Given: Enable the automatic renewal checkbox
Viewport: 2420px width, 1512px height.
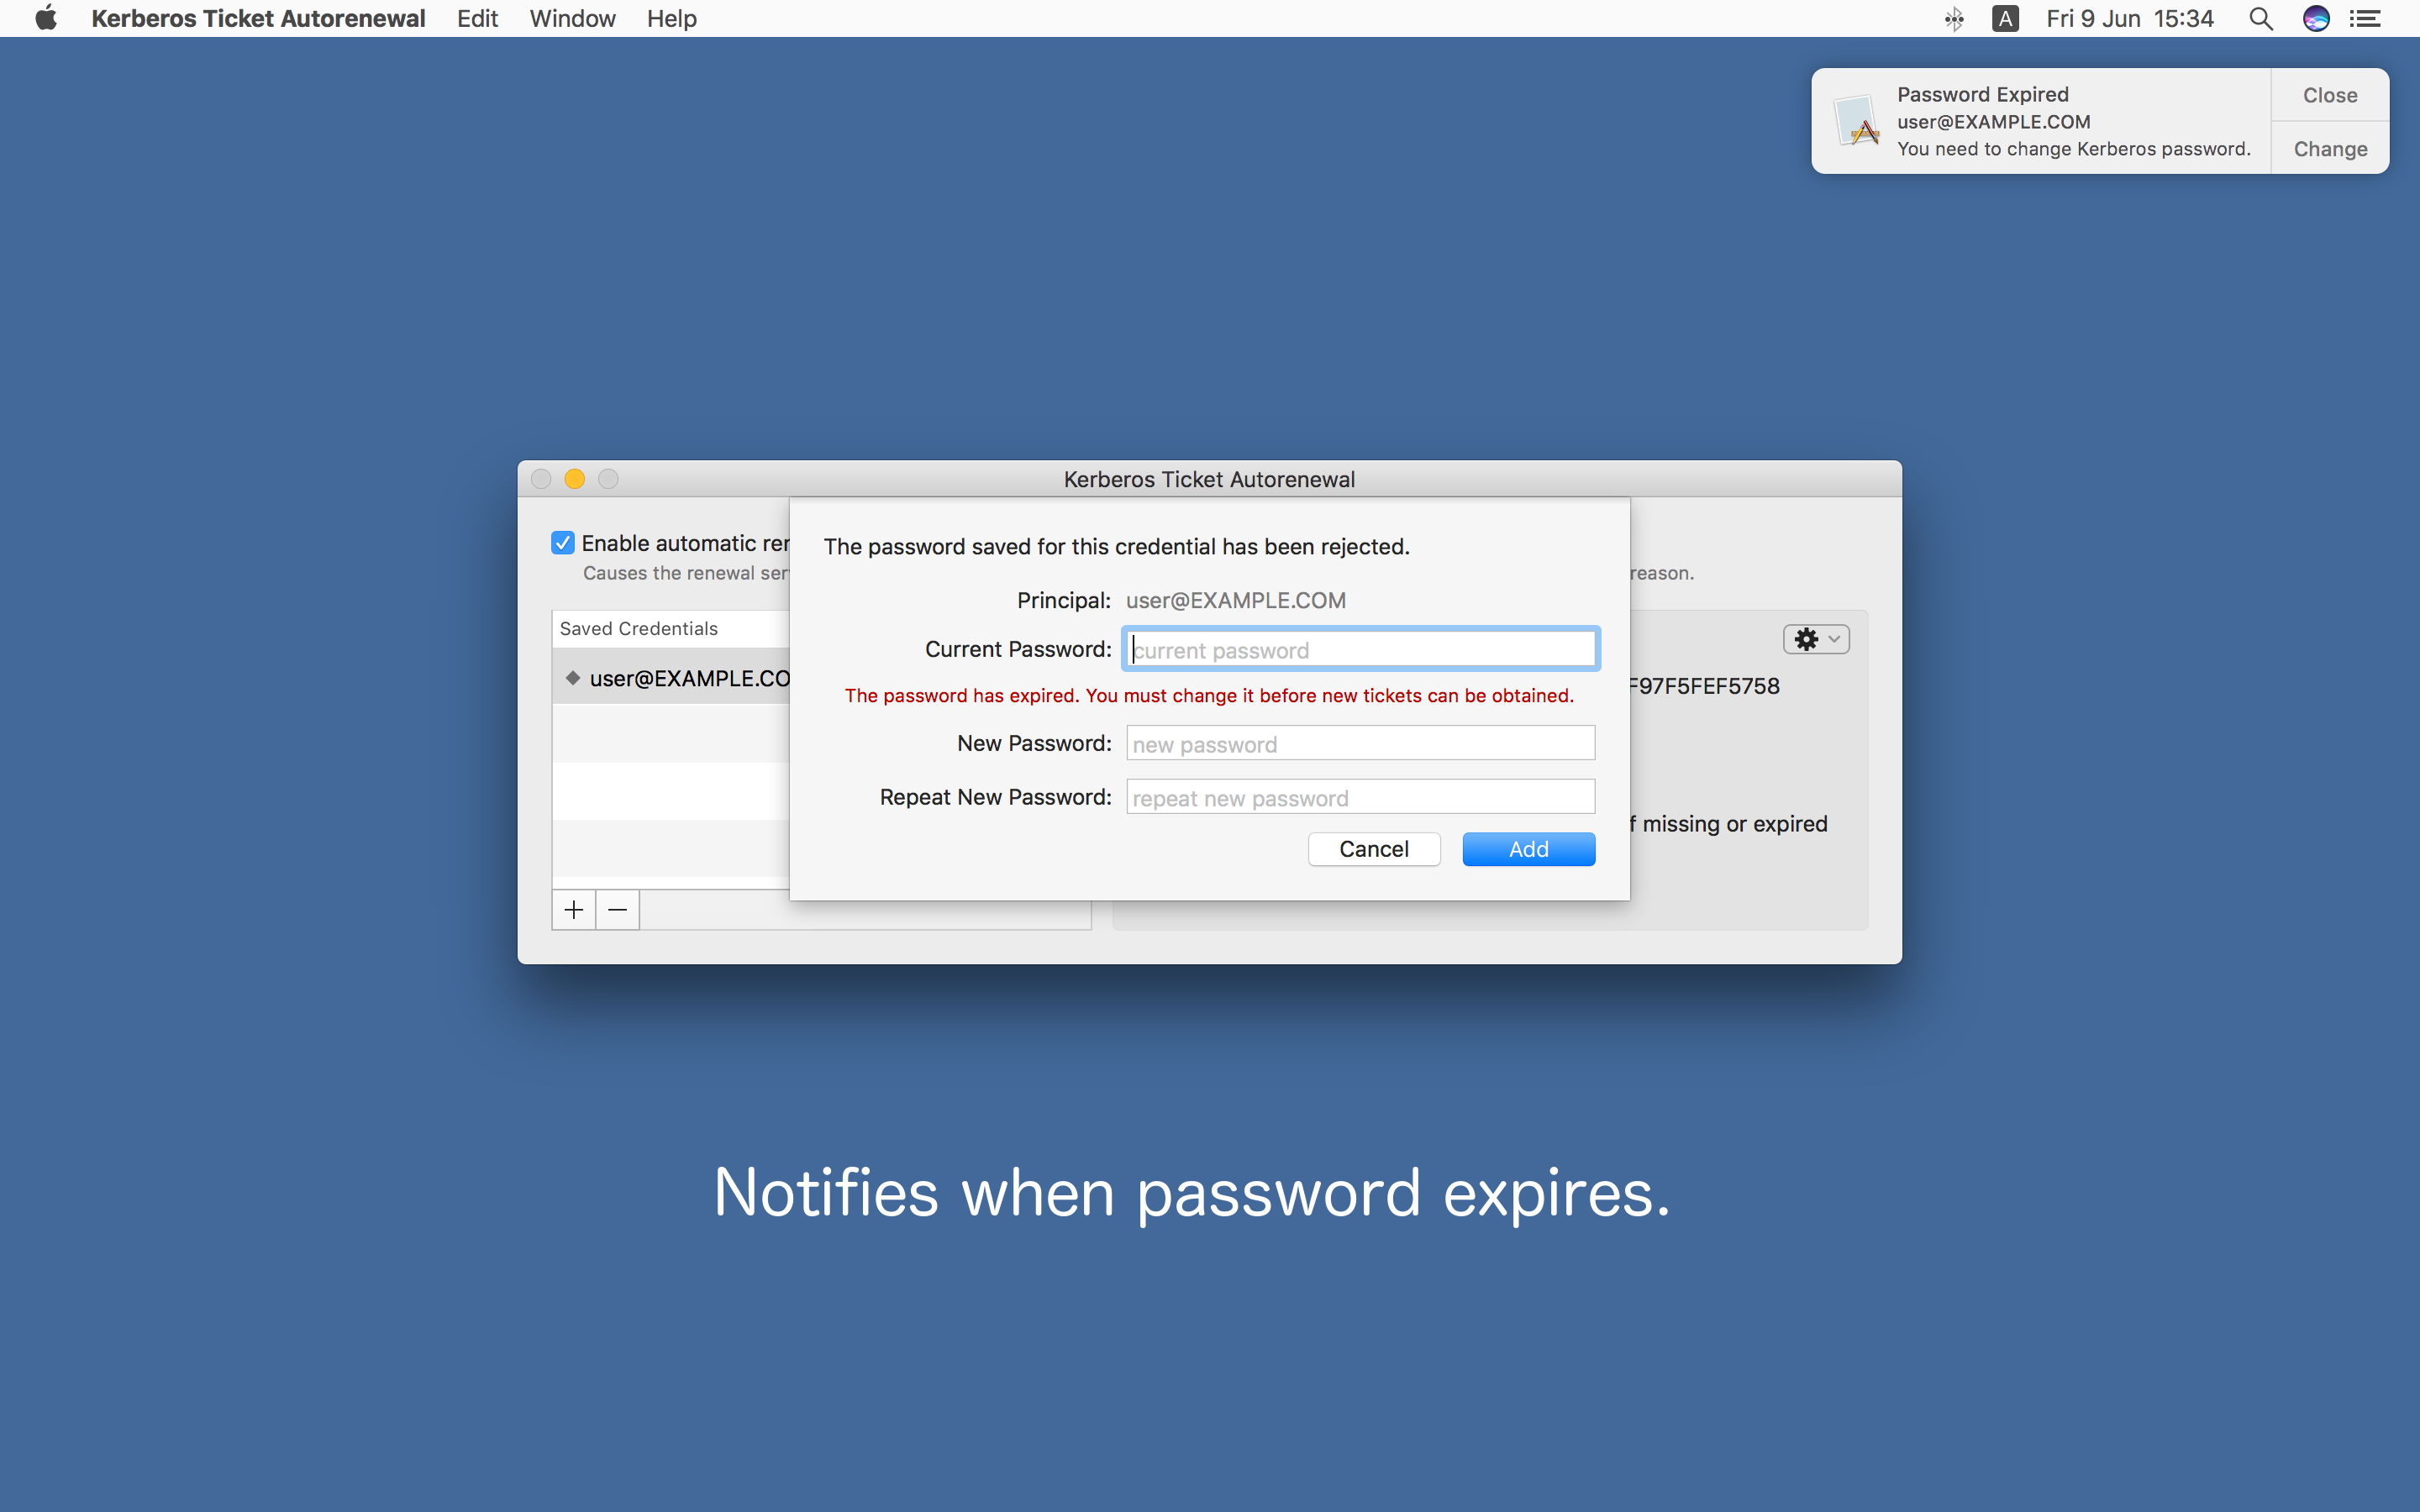Looking at the screenshot, I should (561, 542).
